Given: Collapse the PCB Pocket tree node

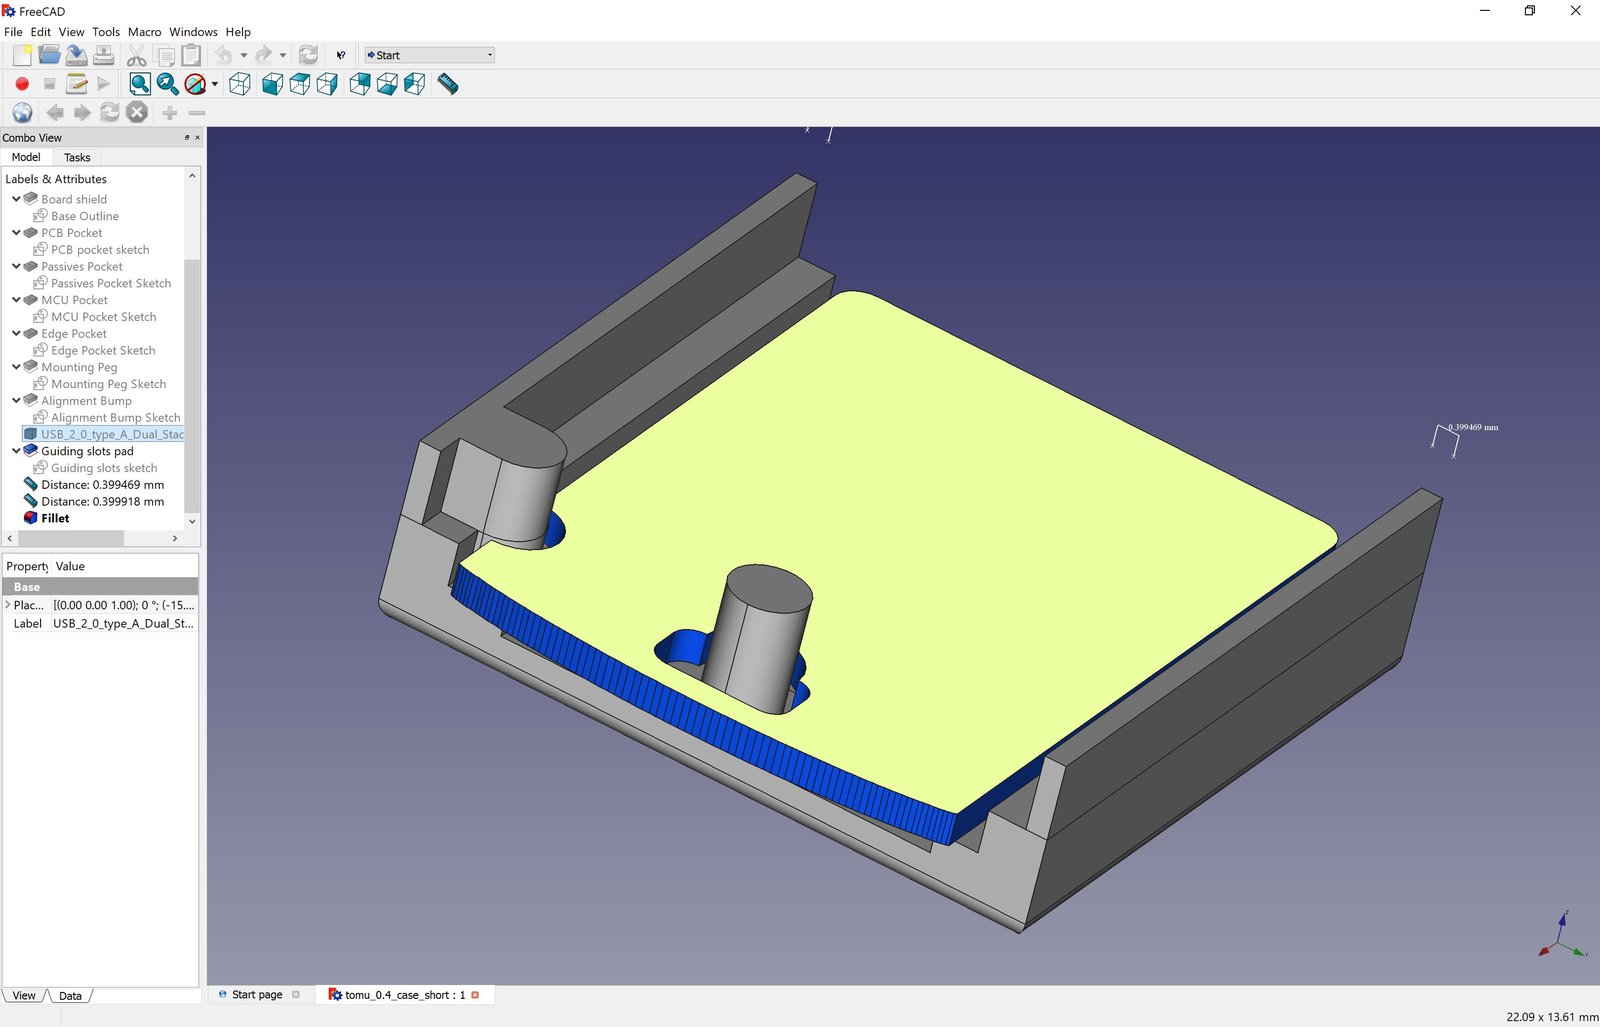Looking at the screenshot, I should [16, 233].
